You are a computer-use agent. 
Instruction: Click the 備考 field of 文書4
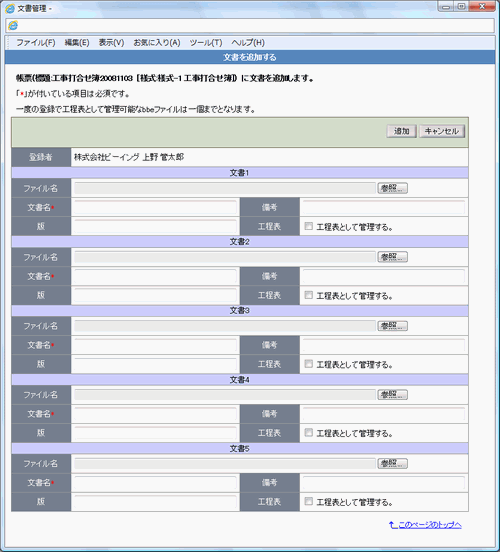pyautogui.click(x=383, y=414)
